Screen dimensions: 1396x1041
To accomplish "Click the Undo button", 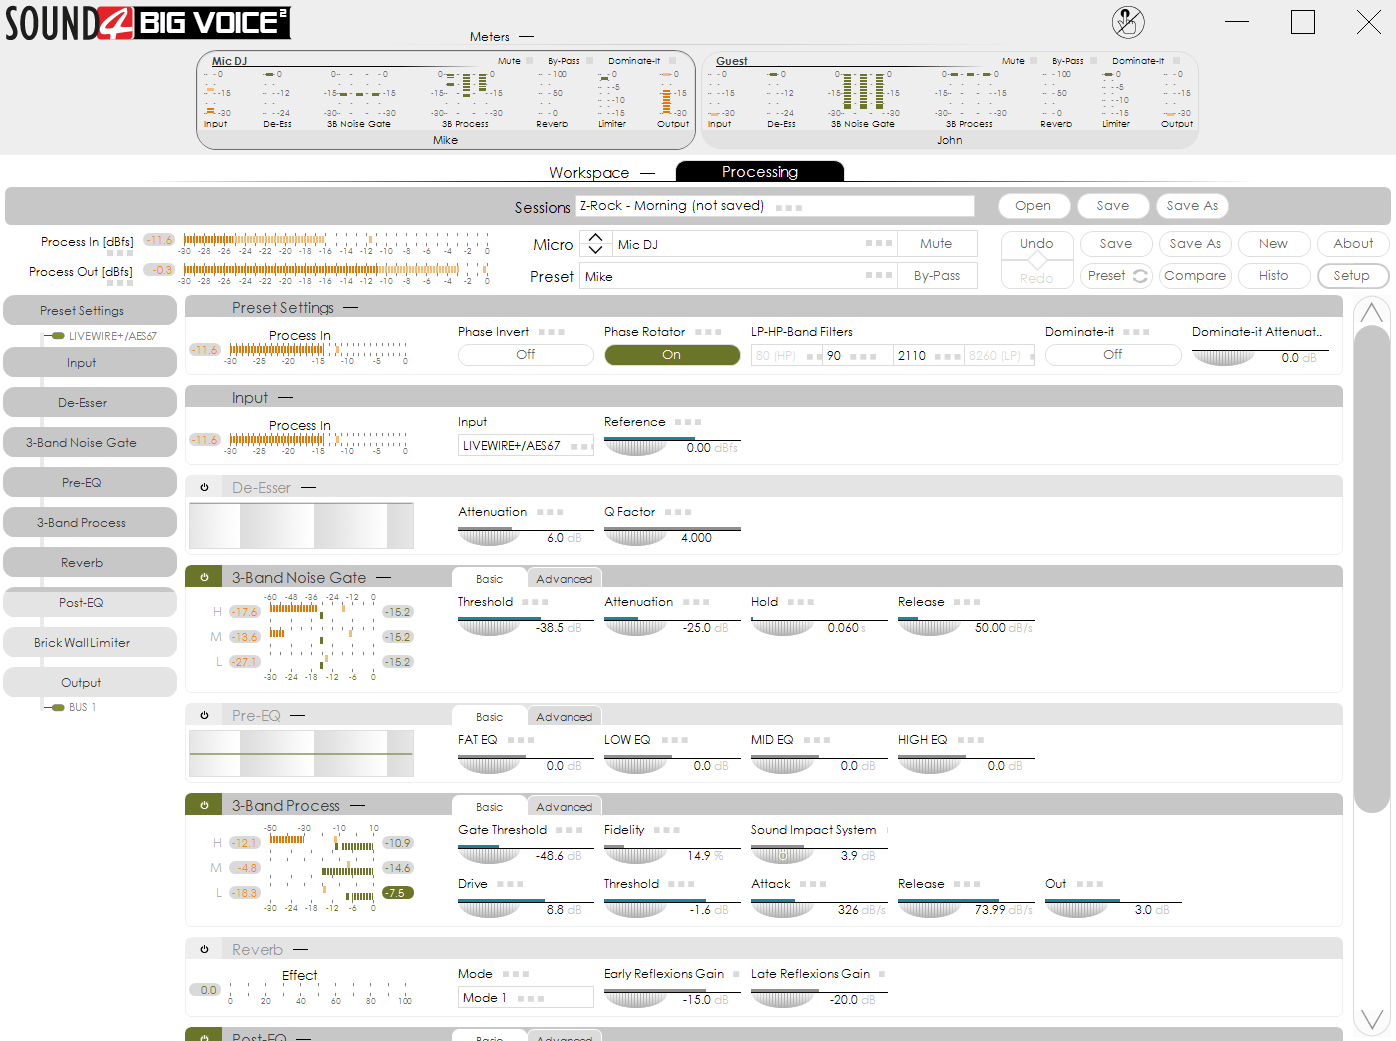I will pos(1037,244).
